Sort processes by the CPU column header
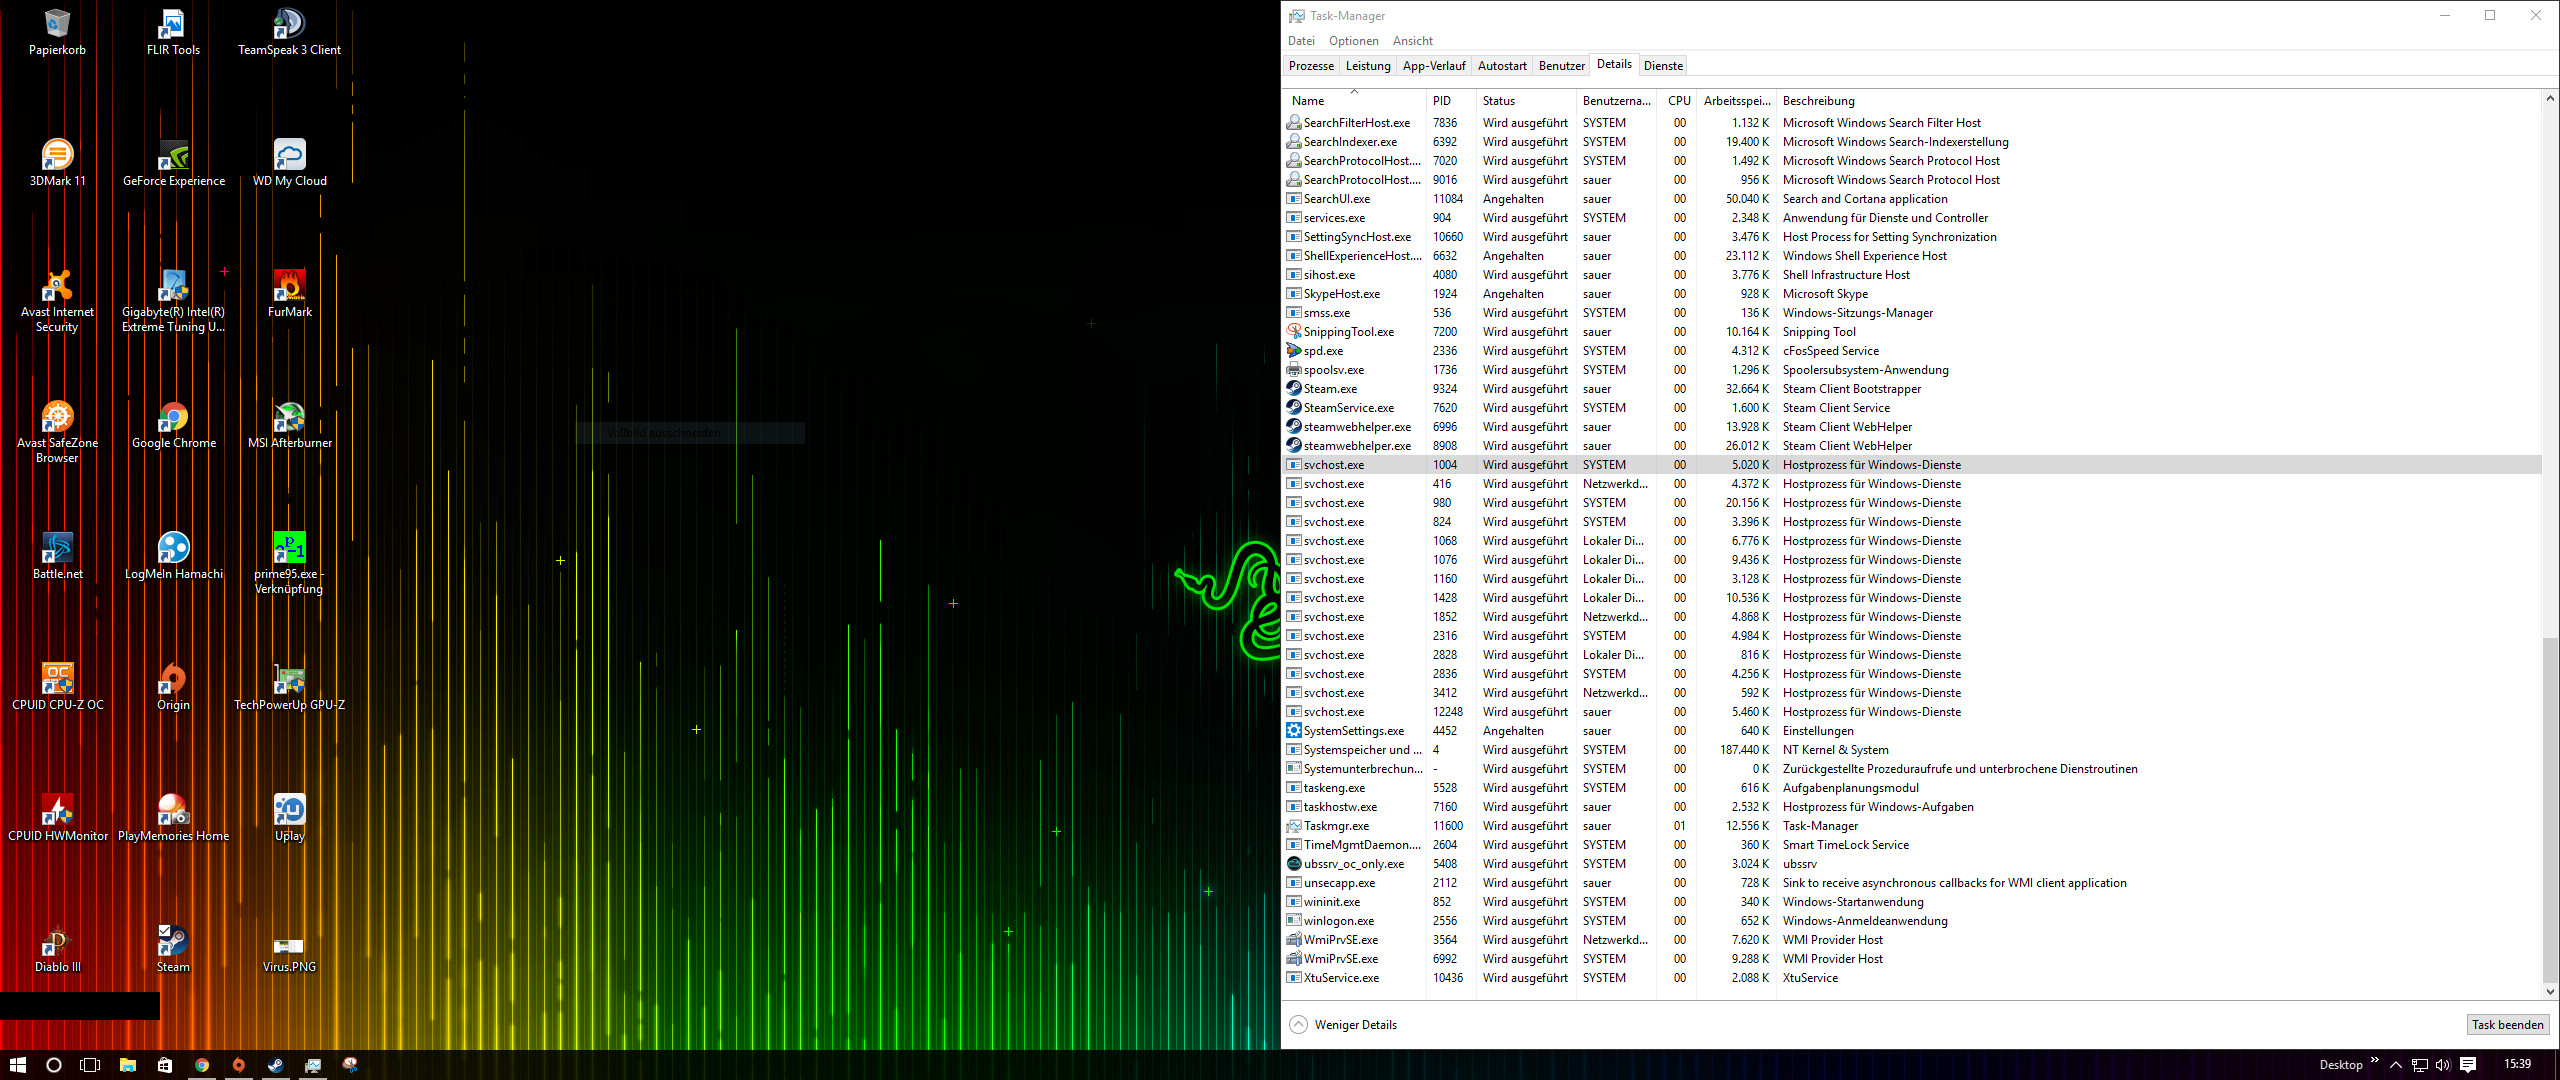This screenshot has width=2560, height=1080. 1679,101
